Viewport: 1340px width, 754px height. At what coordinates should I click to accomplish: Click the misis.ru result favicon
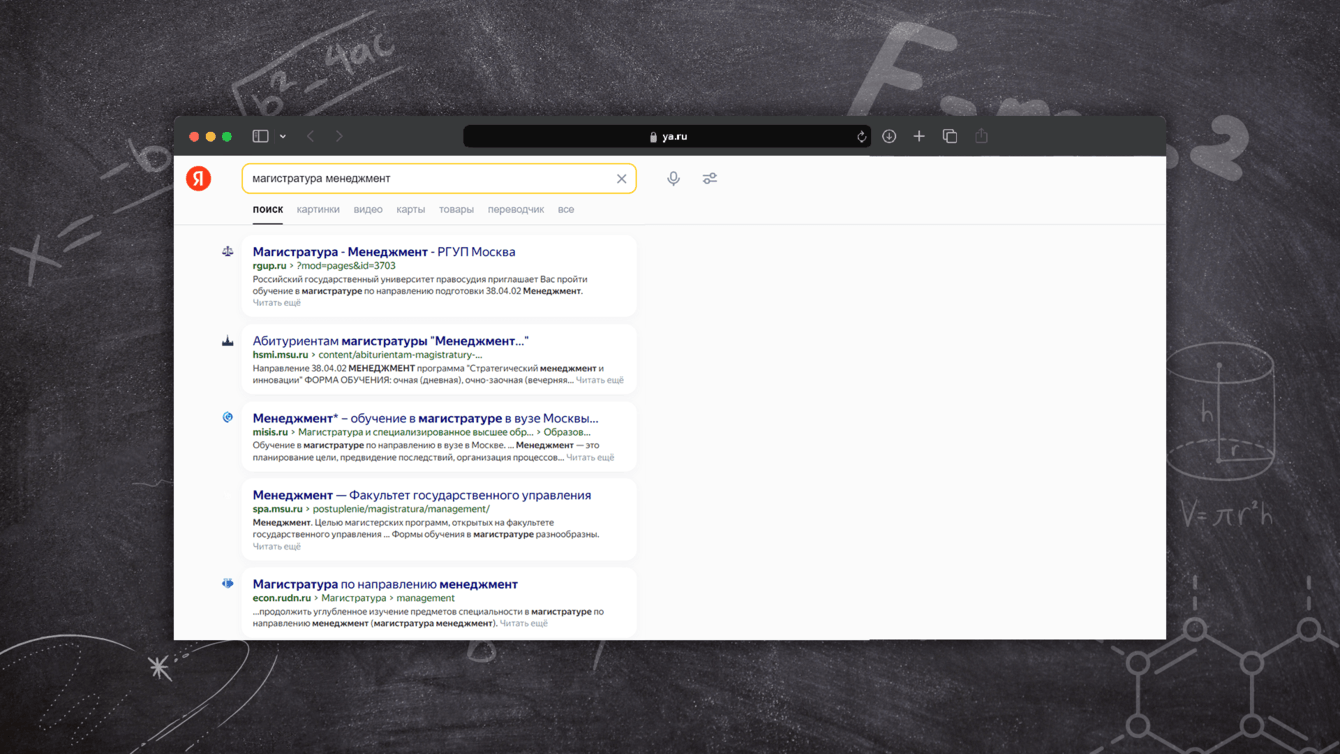[228, 417]
